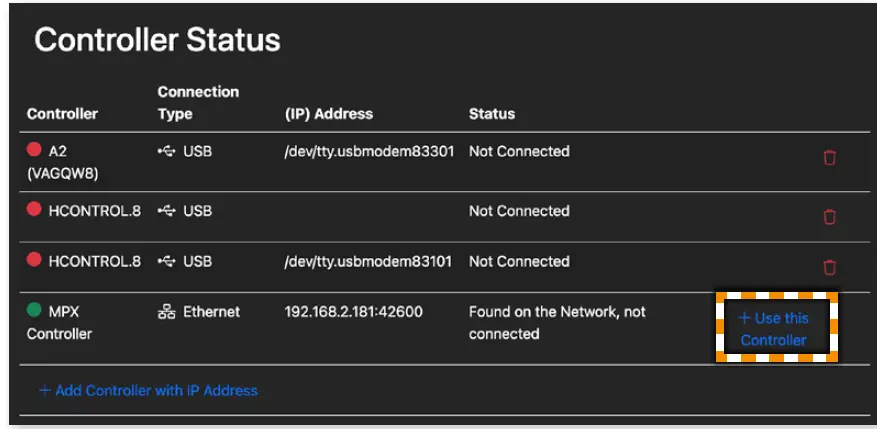
Task: Click the Connection Type column header
Action: pos(198,103)
